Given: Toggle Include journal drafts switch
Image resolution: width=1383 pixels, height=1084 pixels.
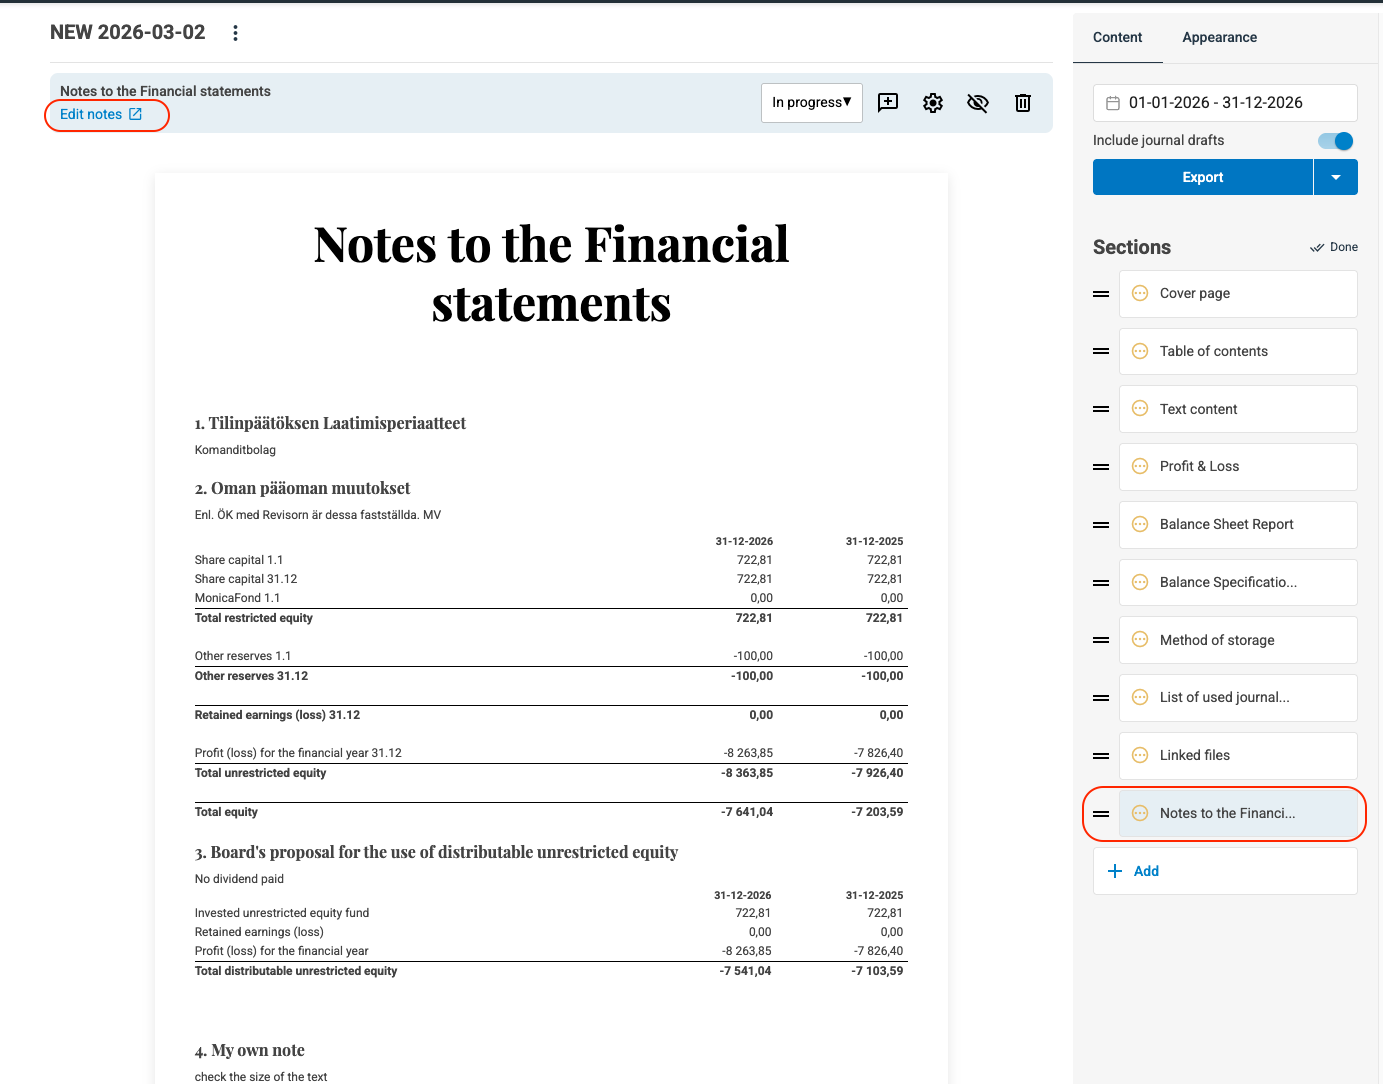Looking at the screenshot, I should (x=1335, y=141).
